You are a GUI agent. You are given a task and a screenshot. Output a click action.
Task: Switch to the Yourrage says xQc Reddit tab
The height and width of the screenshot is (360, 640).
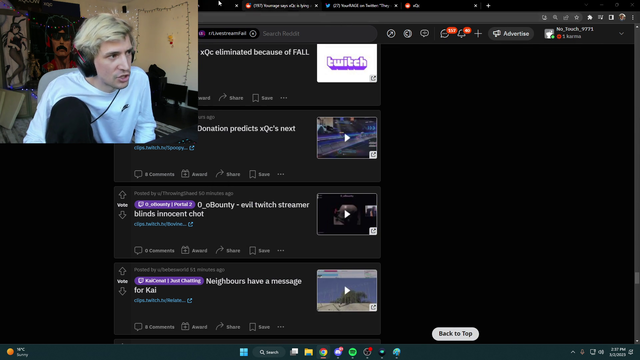282,6
